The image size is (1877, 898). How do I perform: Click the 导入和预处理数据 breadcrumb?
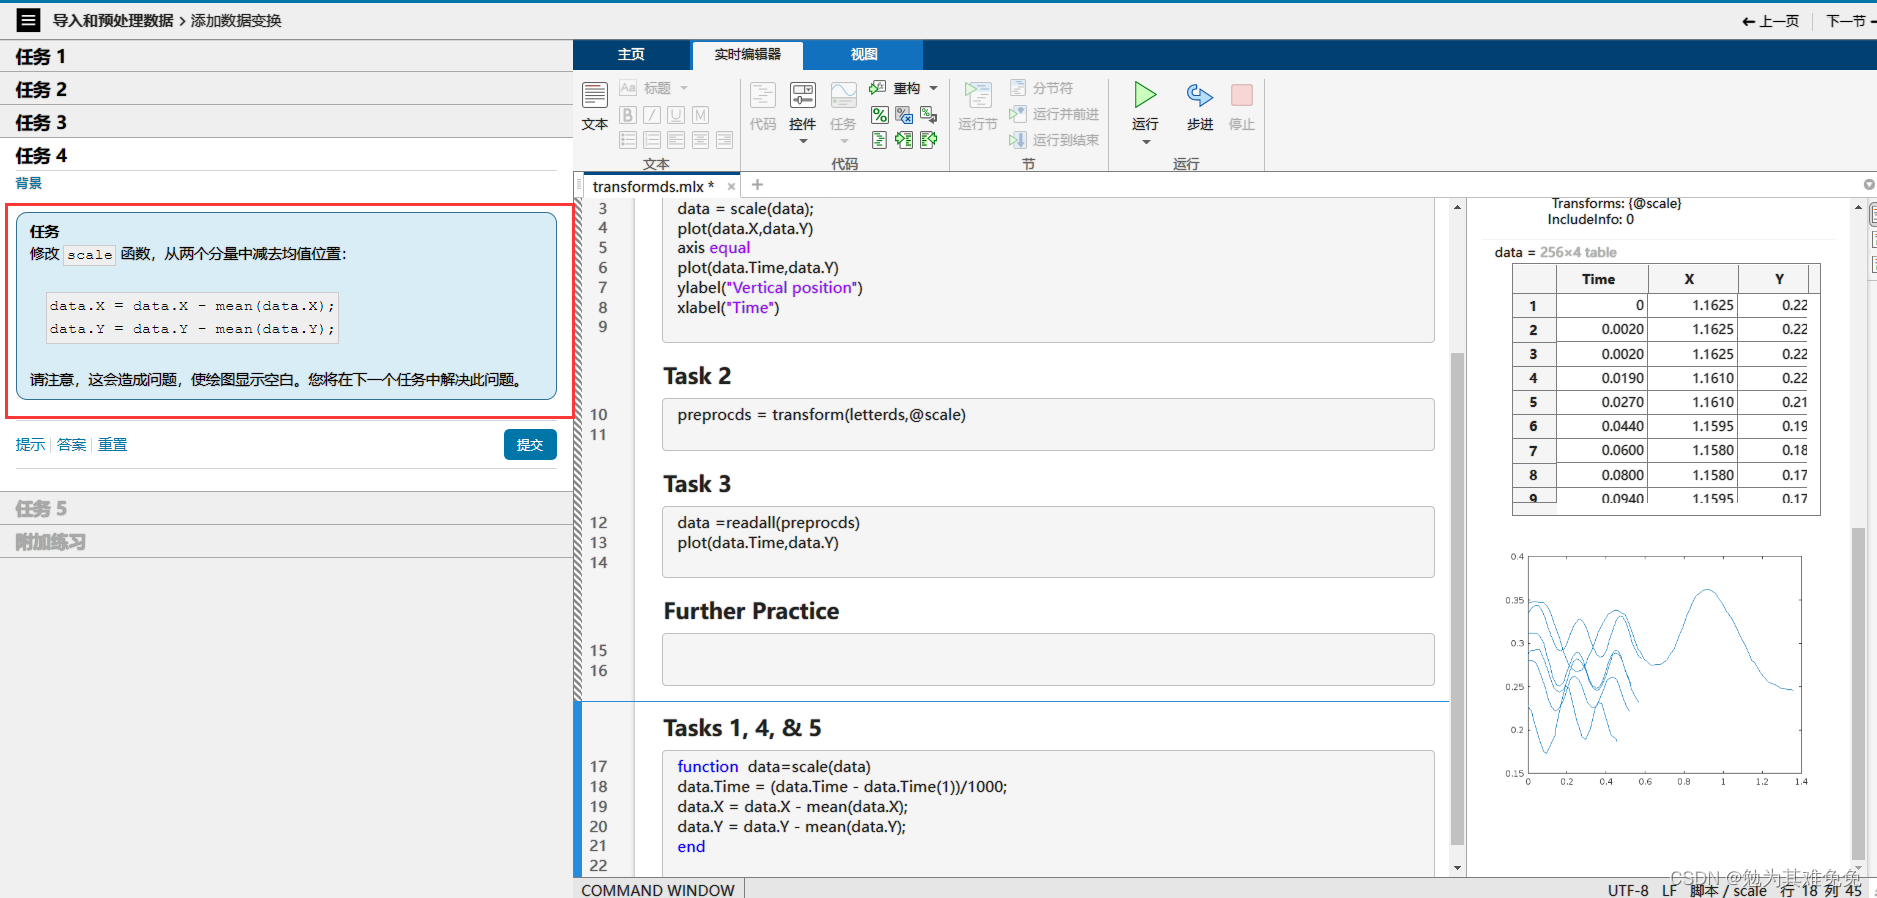113,20
